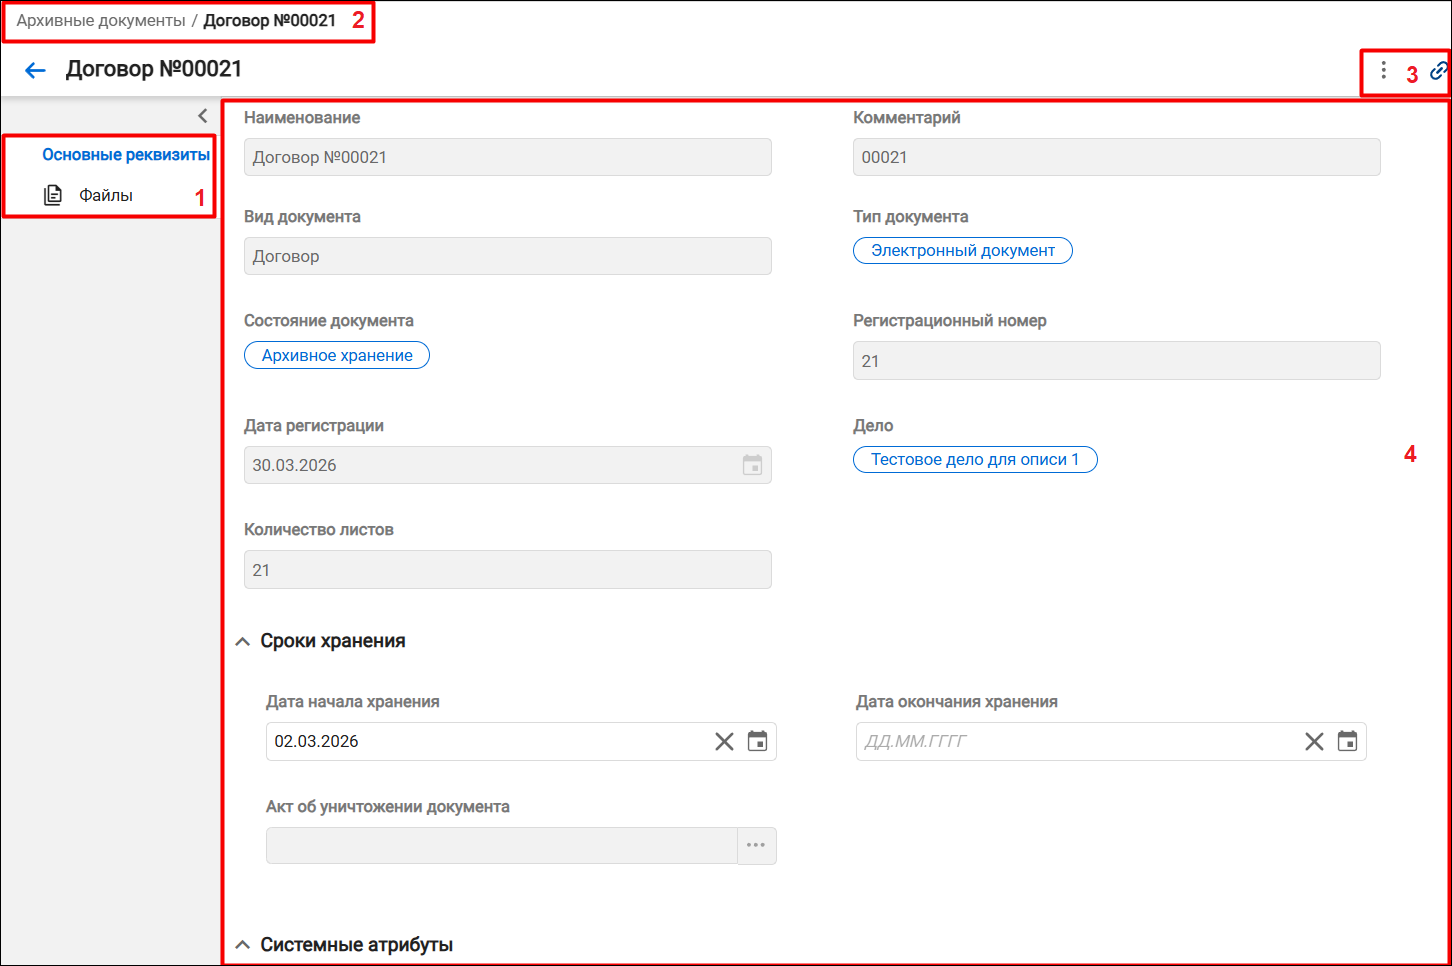The height and width of the screenshot is (966, 1452).
Task: Open the Тестовое дело для описи 1 link
Action: (975, 459)
